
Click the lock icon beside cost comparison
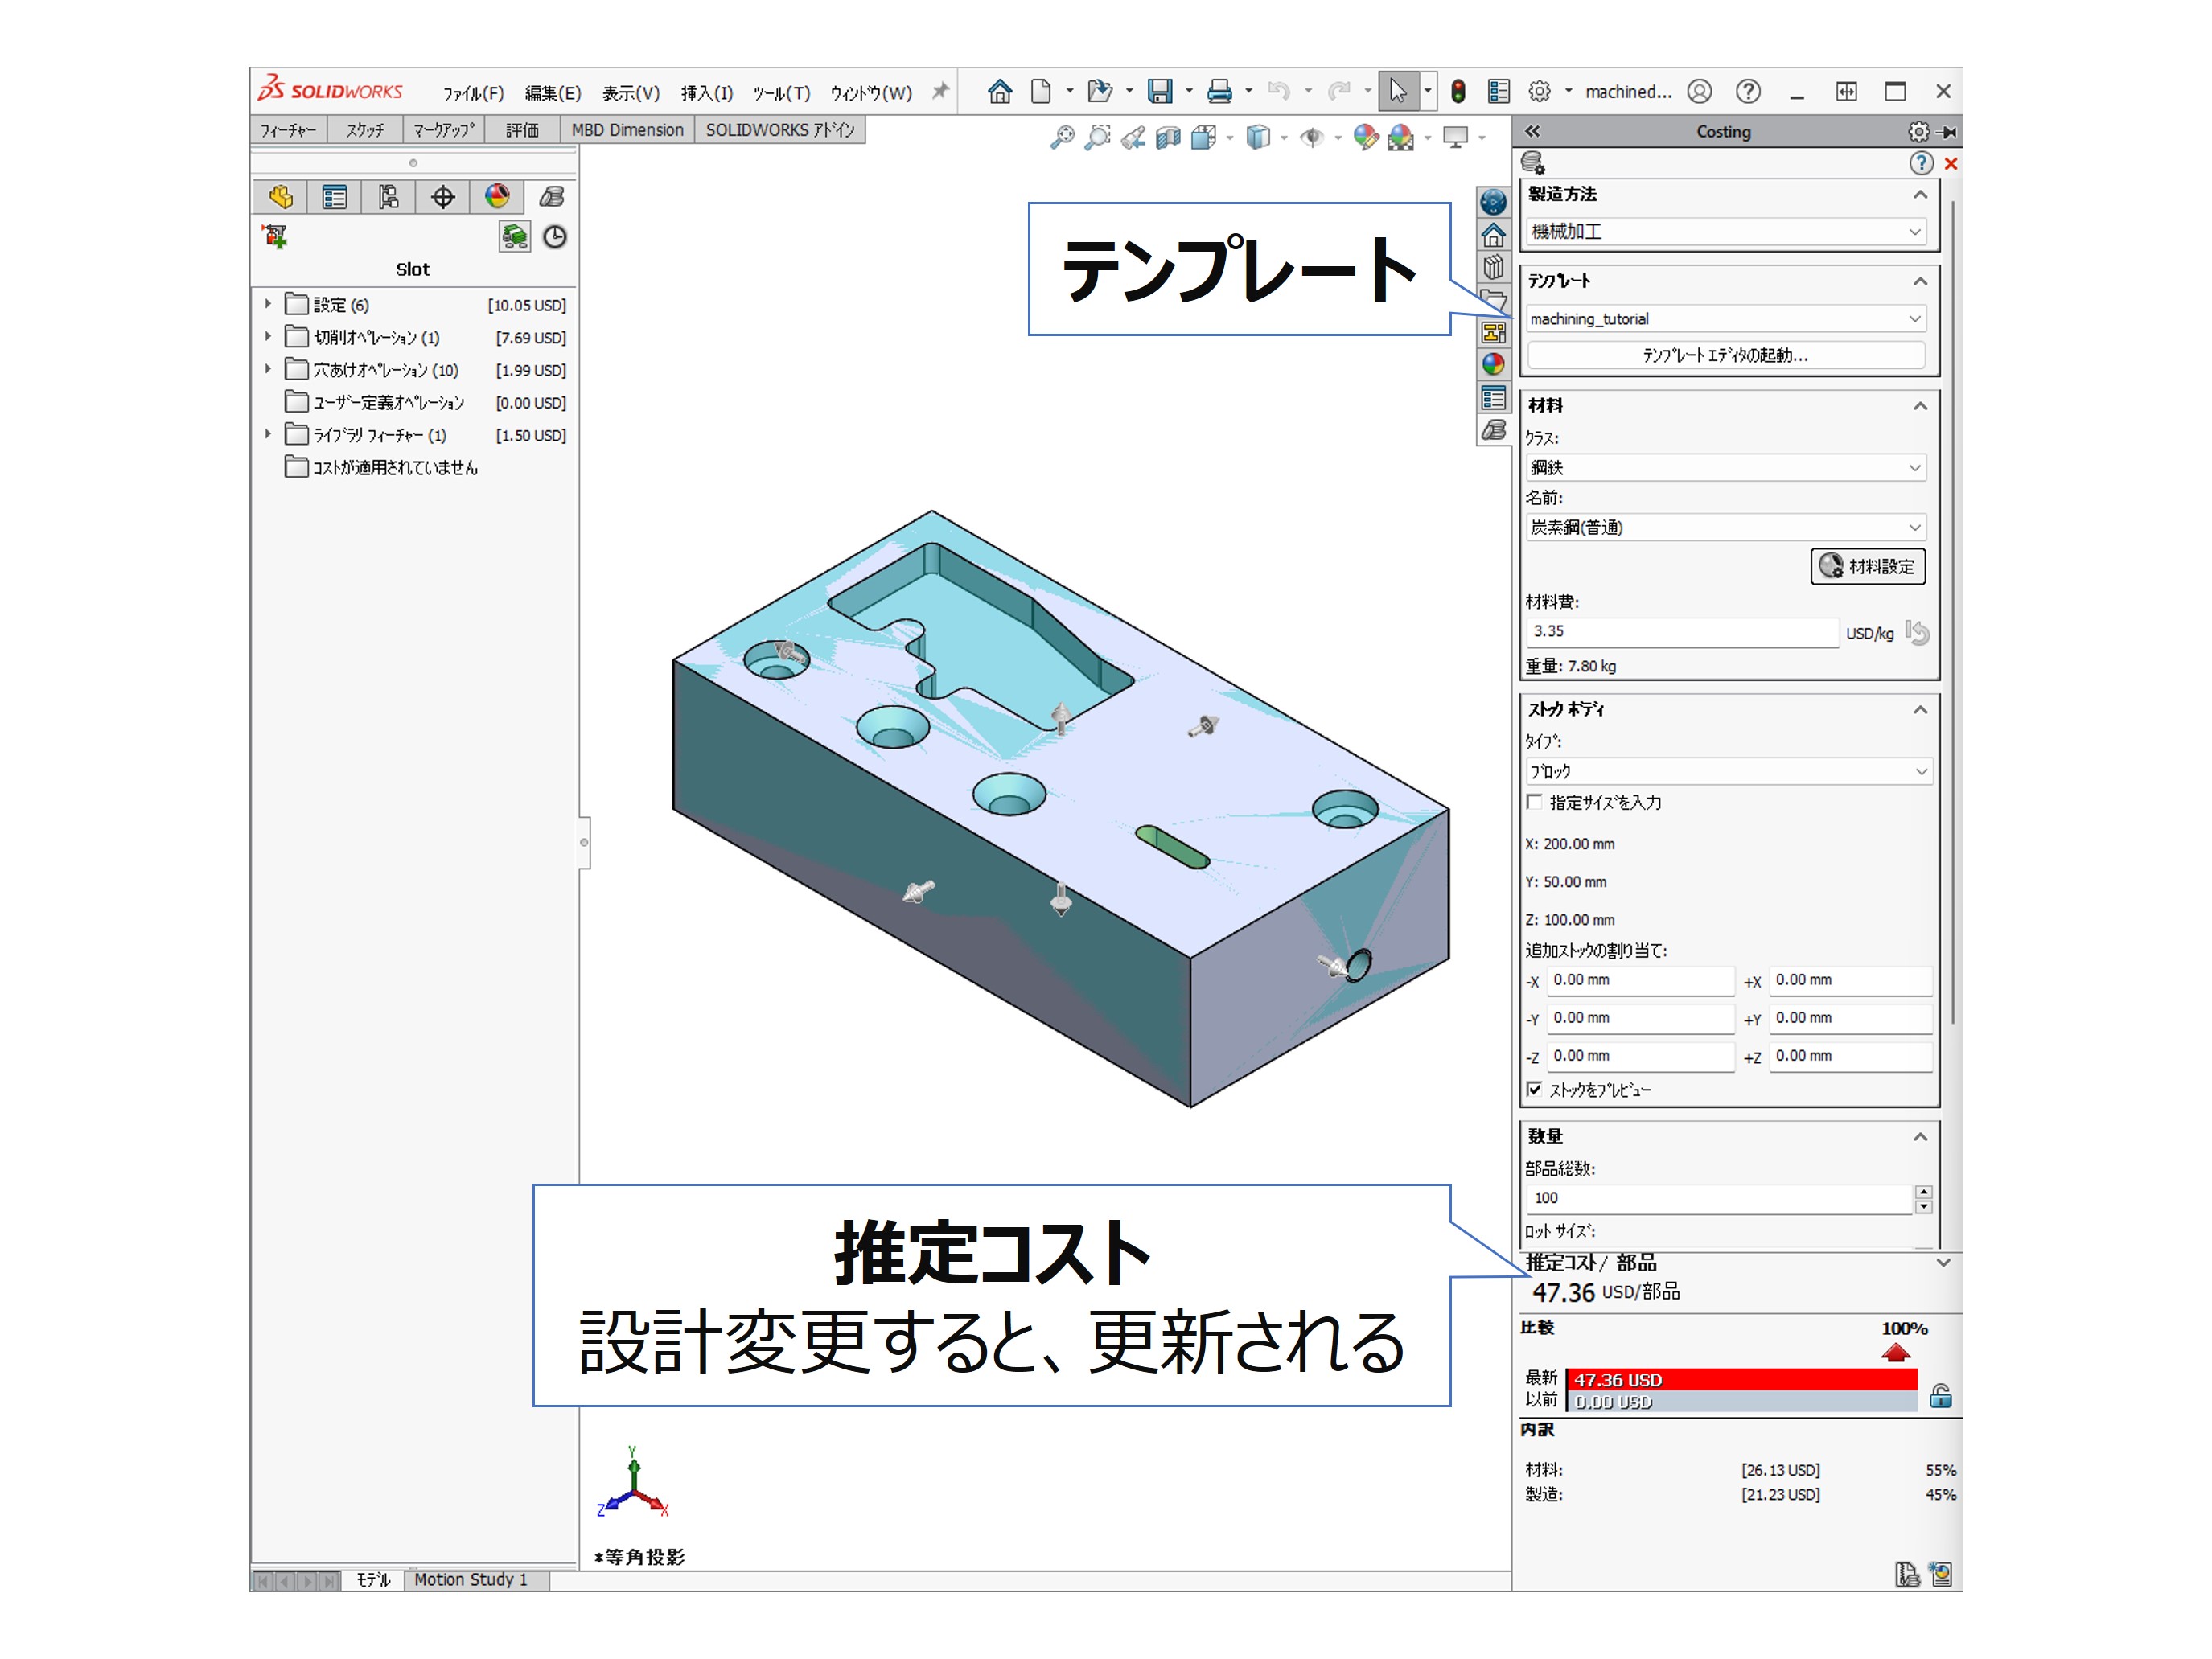pos(1941,1396)
